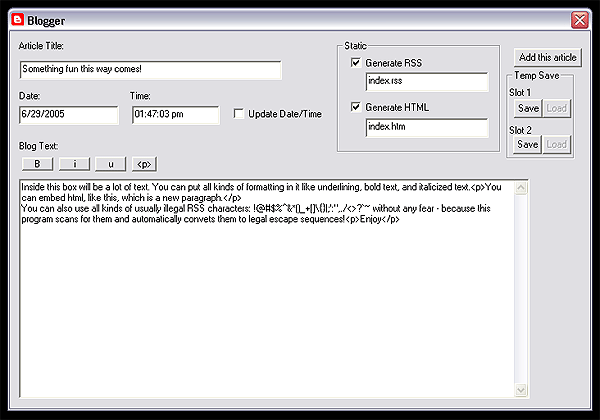Select the Time input field

[175, 115]
